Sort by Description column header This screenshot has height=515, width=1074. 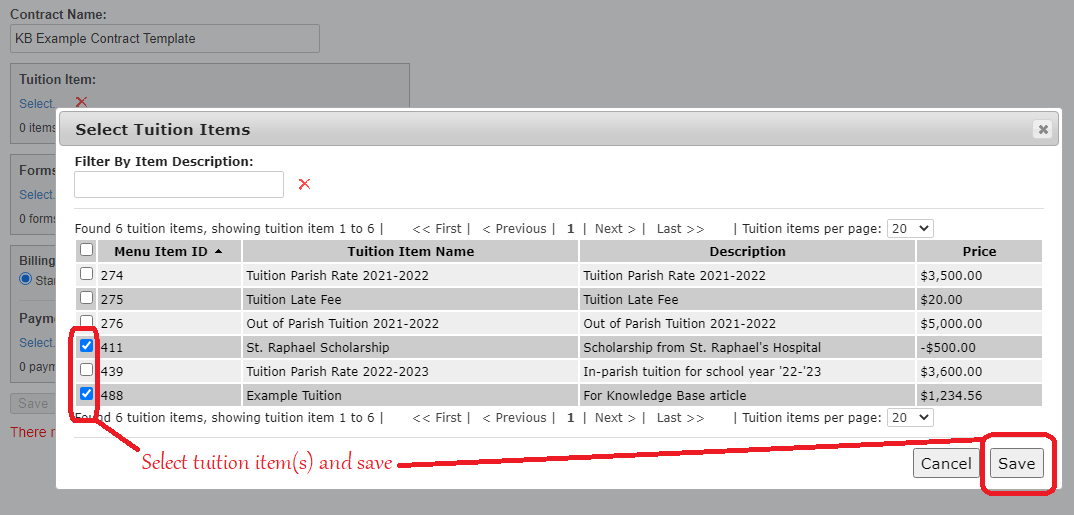pos(747,252)
